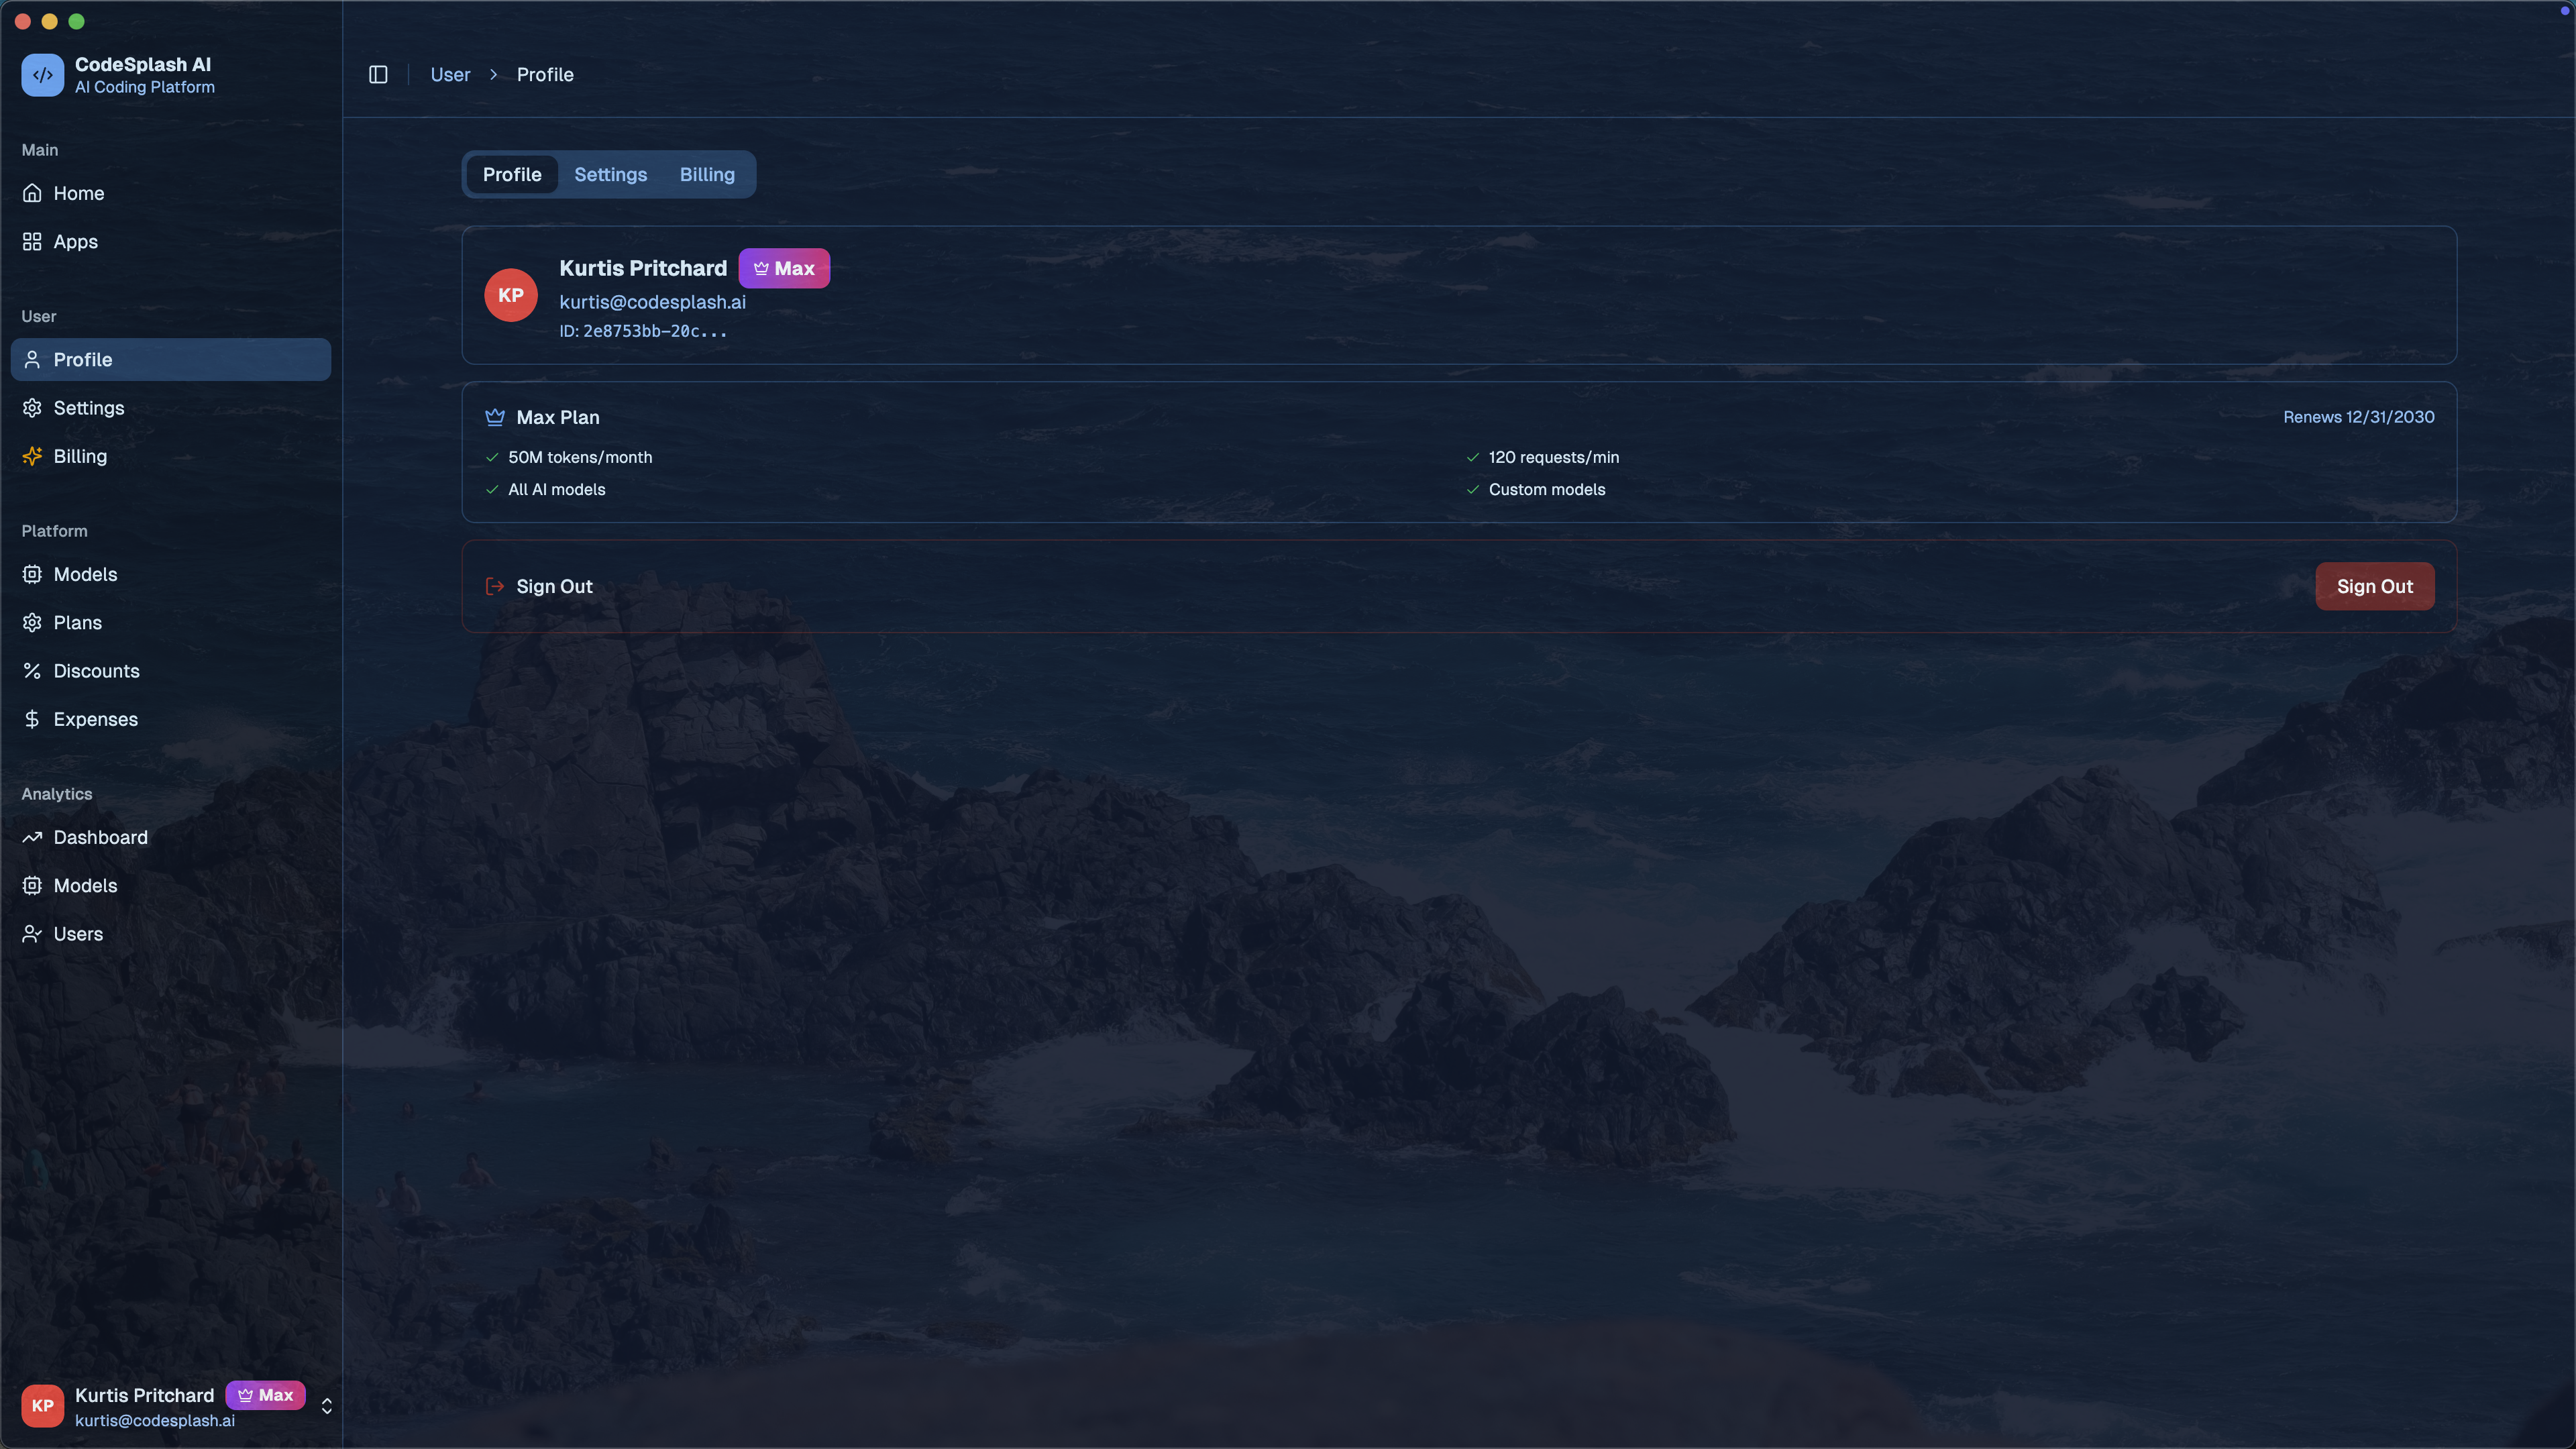Viewport: 2576px width, 1449px height.
Task: Click the Max plan badge next to Kurtis Pritchard
Action: pos(784,268)
